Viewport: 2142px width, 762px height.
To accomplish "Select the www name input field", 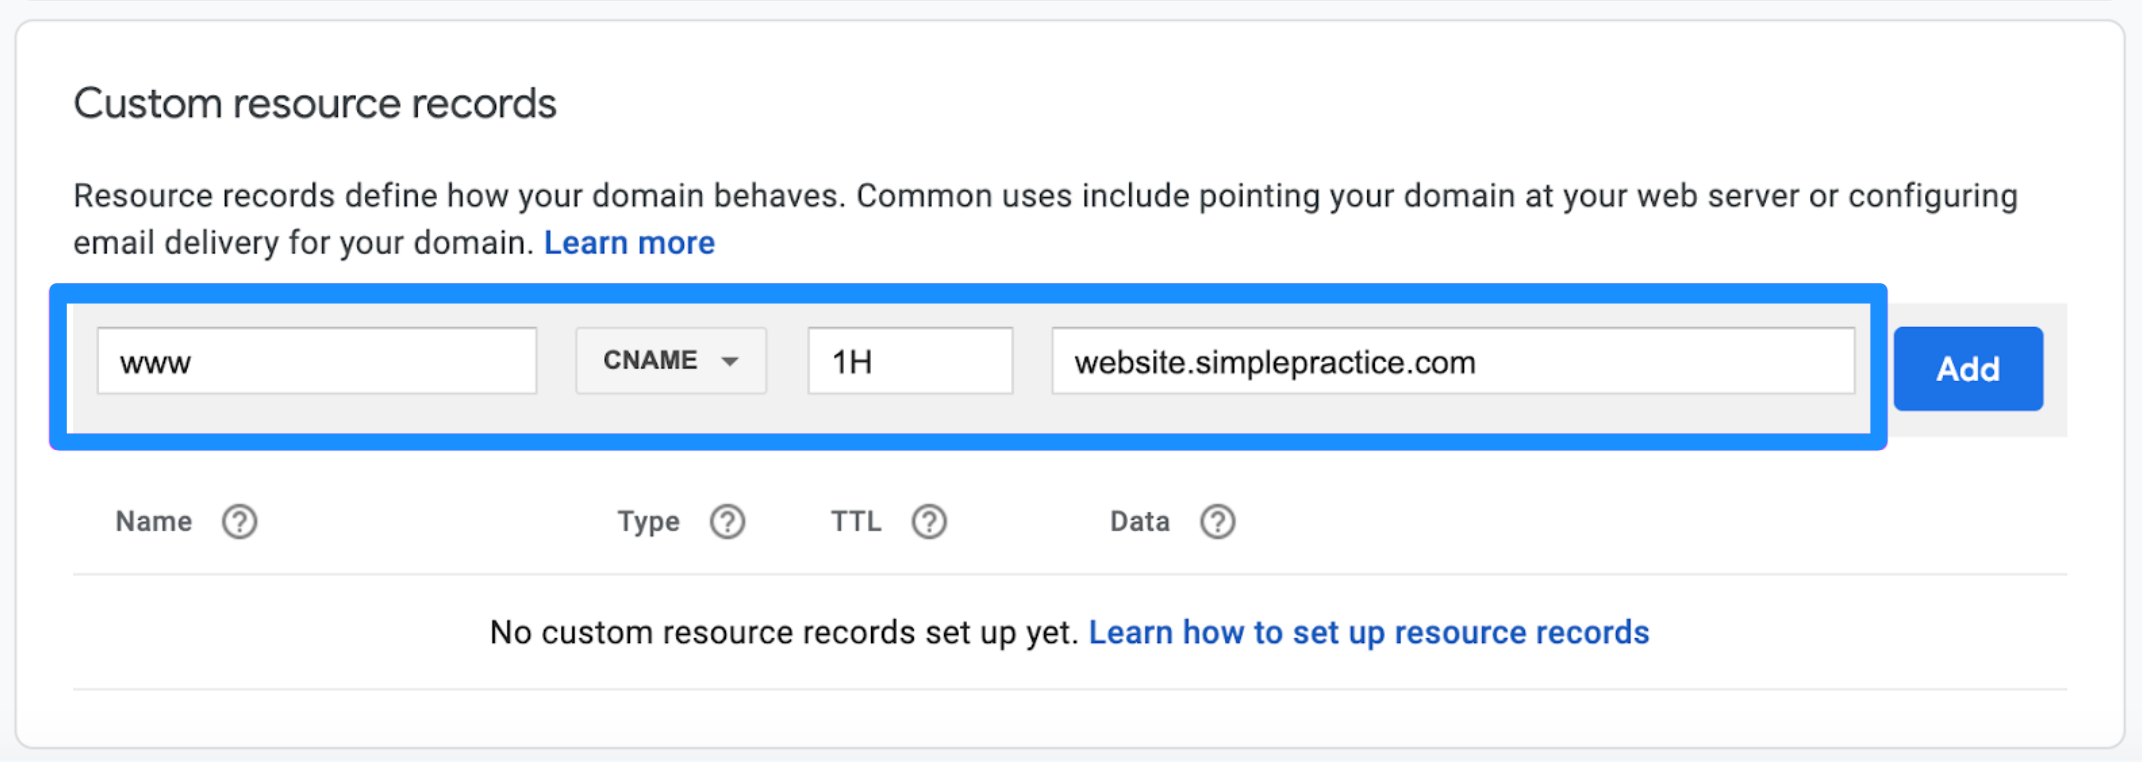I will click(316, 361).
